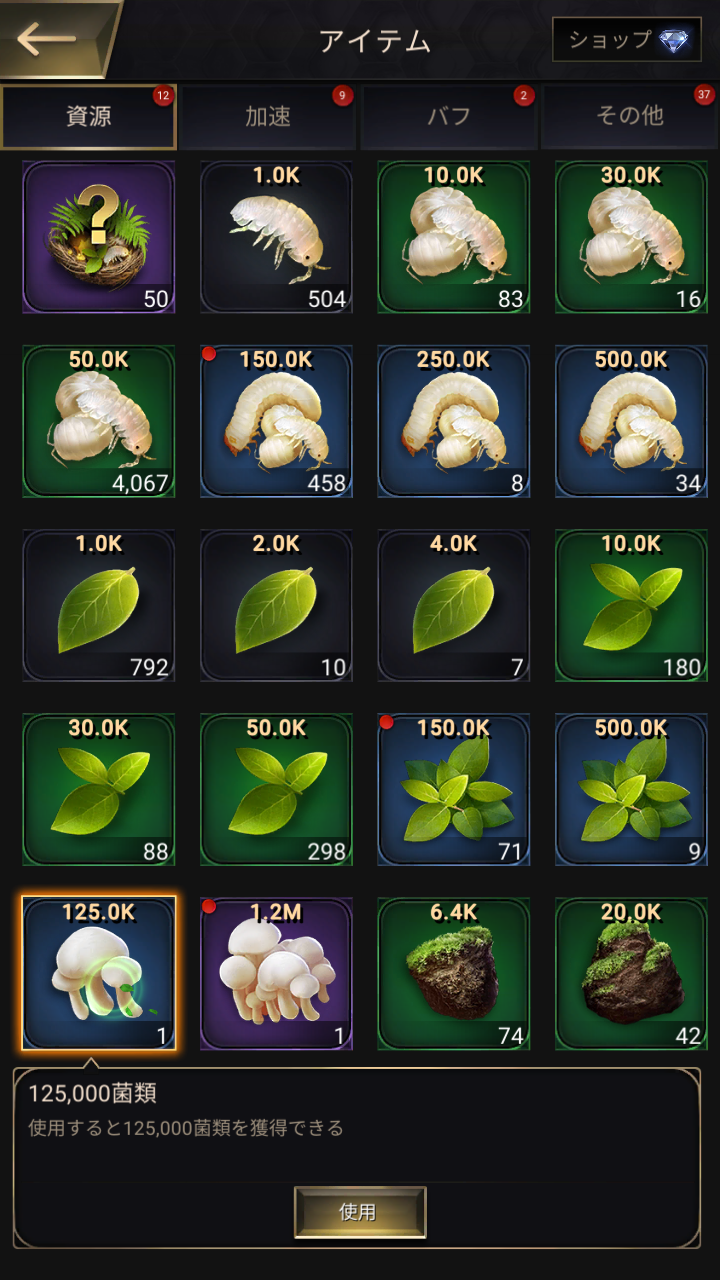Image resolution: width=720 pixels, height=1280 pixels.
Task: Go back using the arrow button
Action: click(48, 39)
